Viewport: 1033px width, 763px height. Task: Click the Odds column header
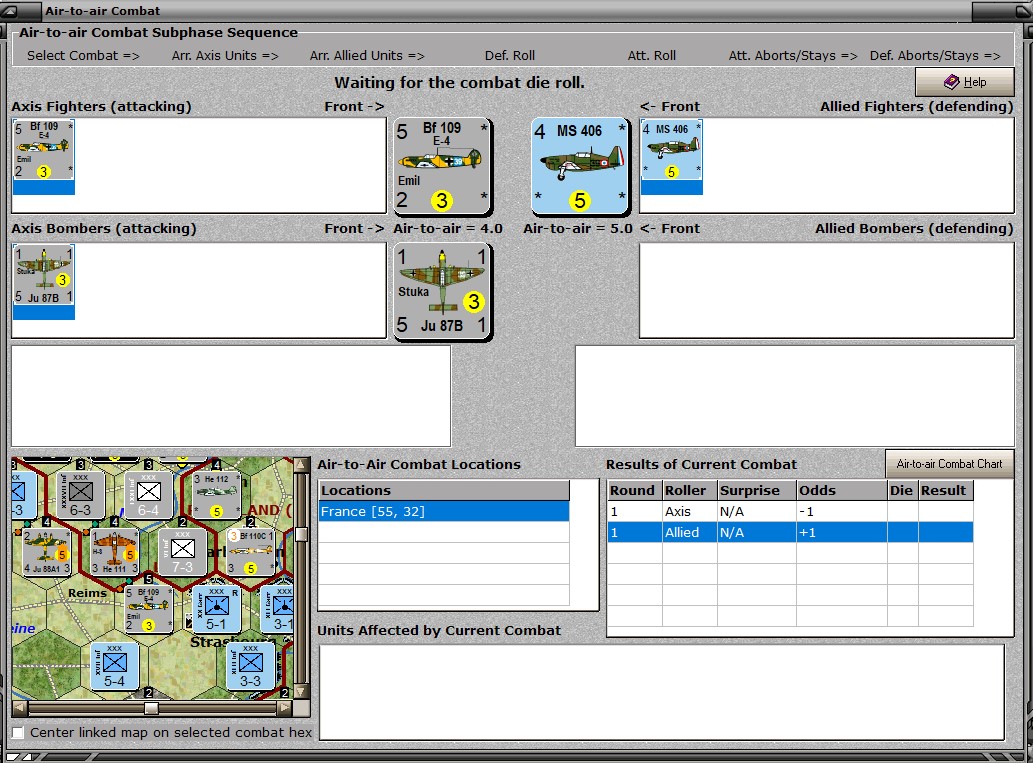pyautogui.click(x=842, y=490)
